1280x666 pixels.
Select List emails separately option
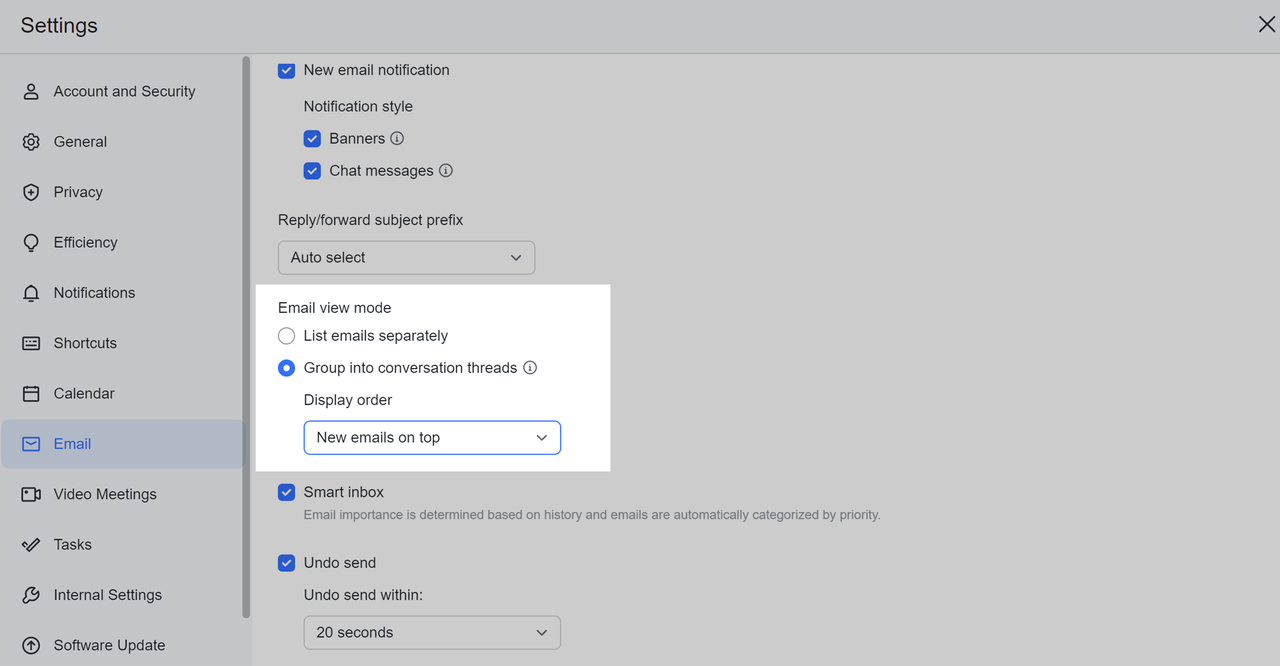click(287, 336)
